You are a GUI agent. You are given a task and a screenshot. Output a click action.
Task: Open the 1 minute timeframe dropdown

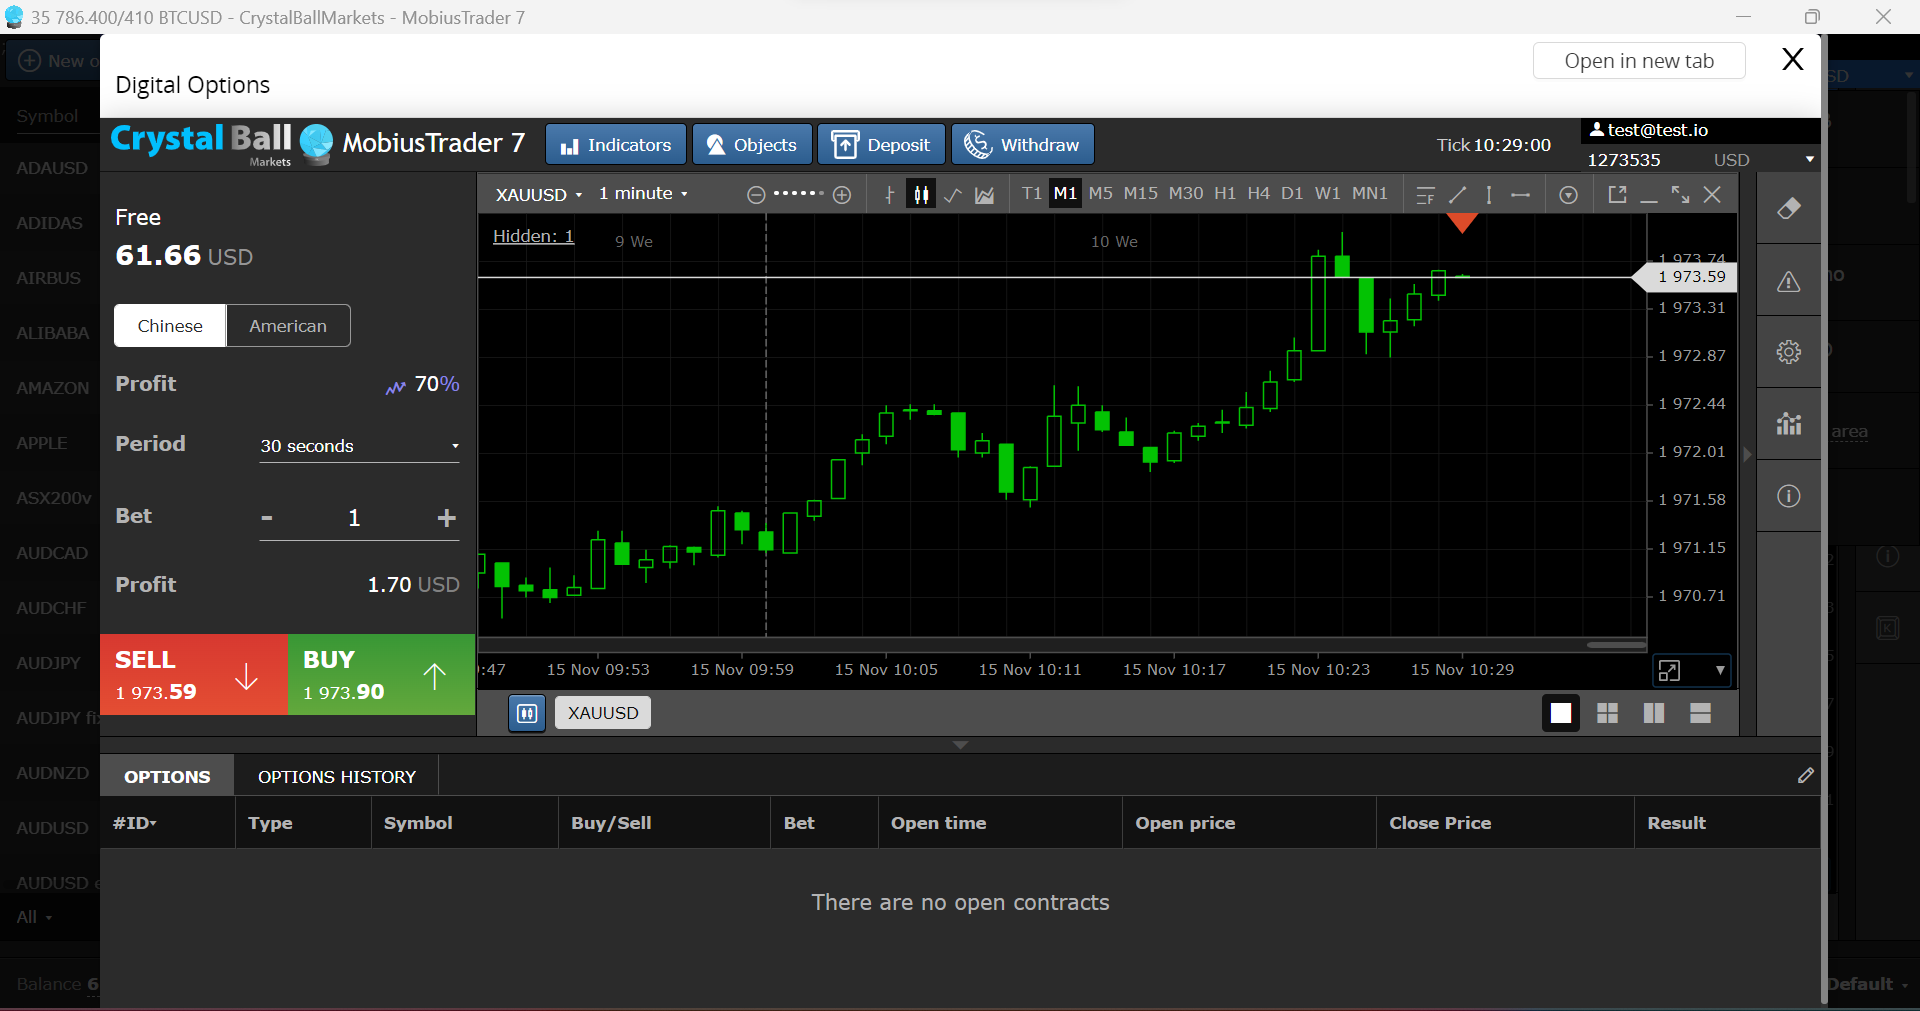pos(643,194)
